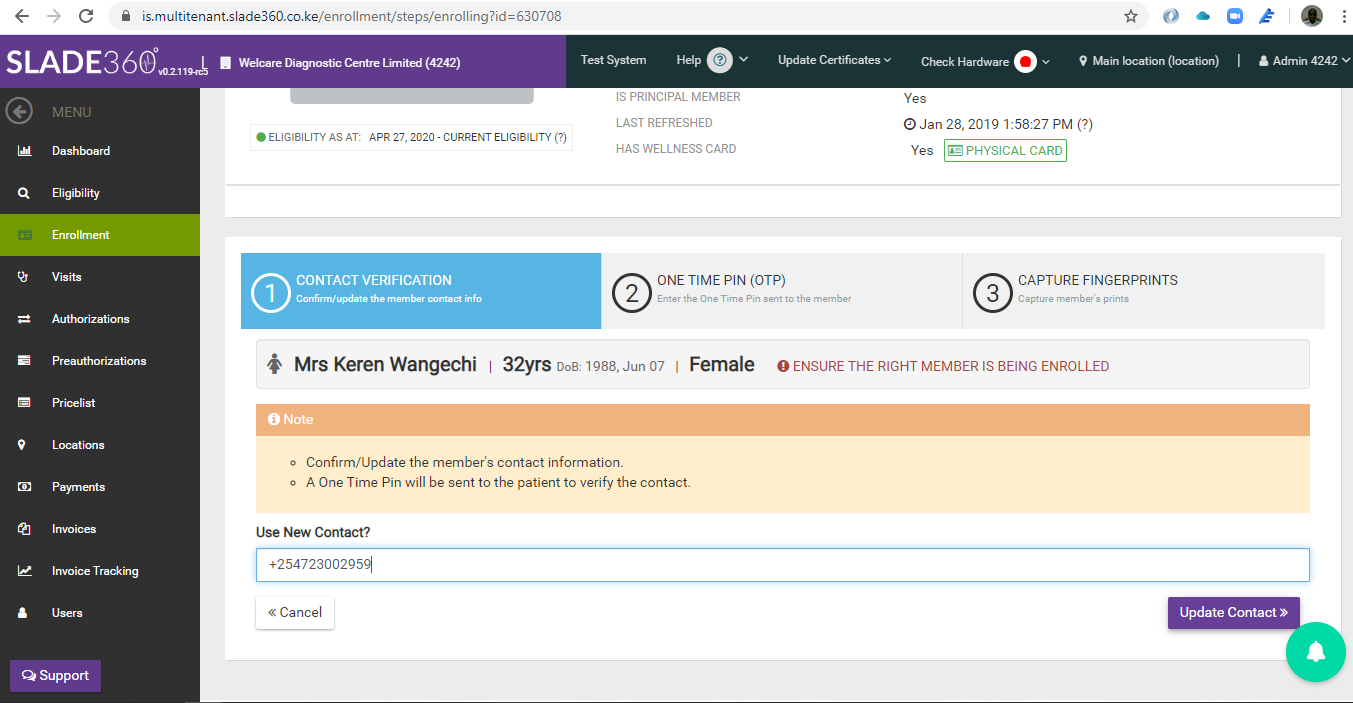Open the Update Certificates dropdown
The image size is (1353, 703).
tap(835, 60)
